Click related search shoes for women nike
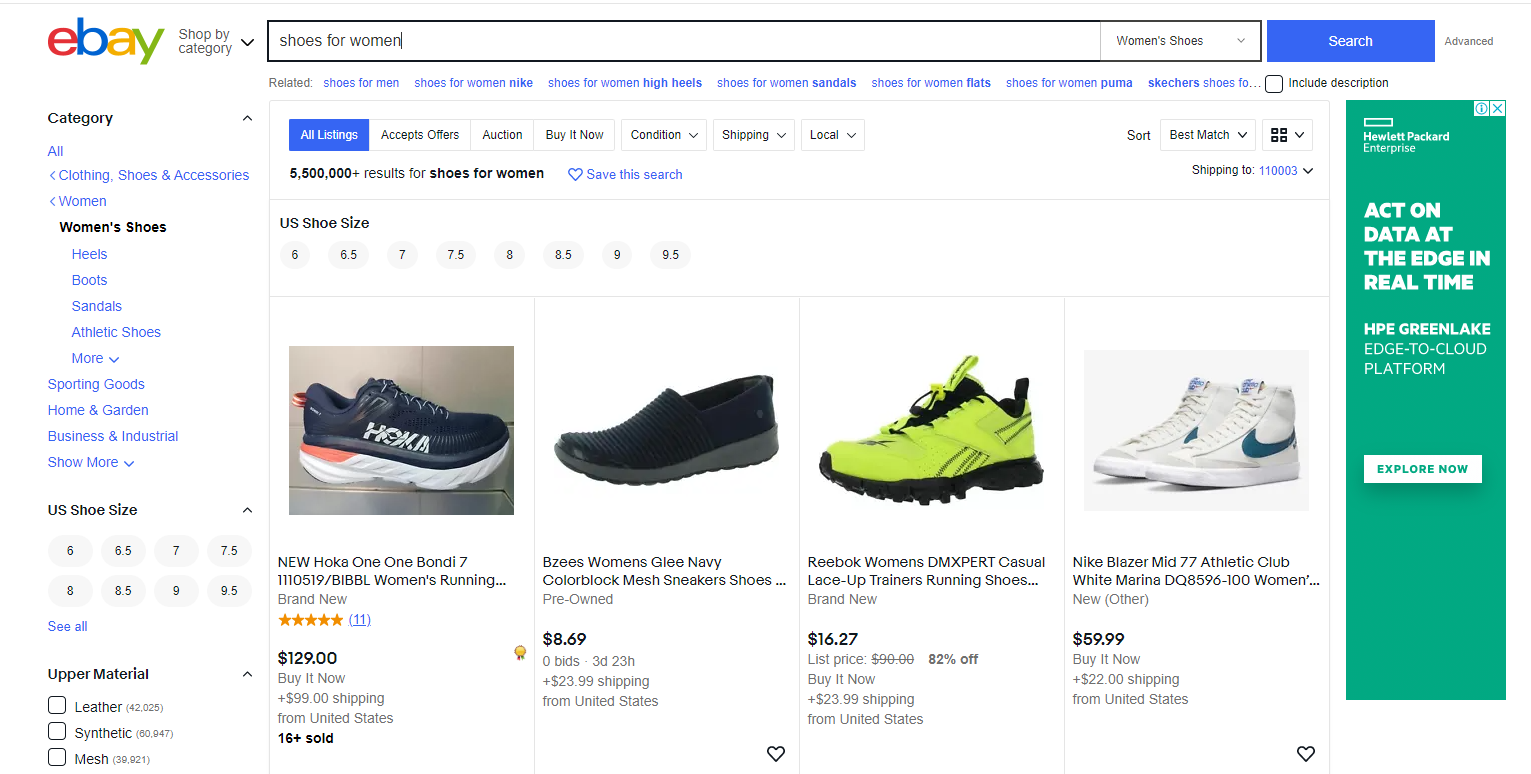The width and height of the screenshot is (1531, 774). point(473,83)
